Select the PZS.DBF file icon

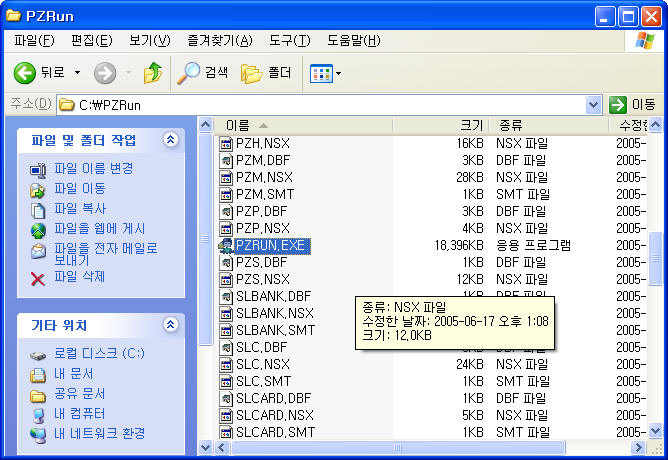point(226,263)
